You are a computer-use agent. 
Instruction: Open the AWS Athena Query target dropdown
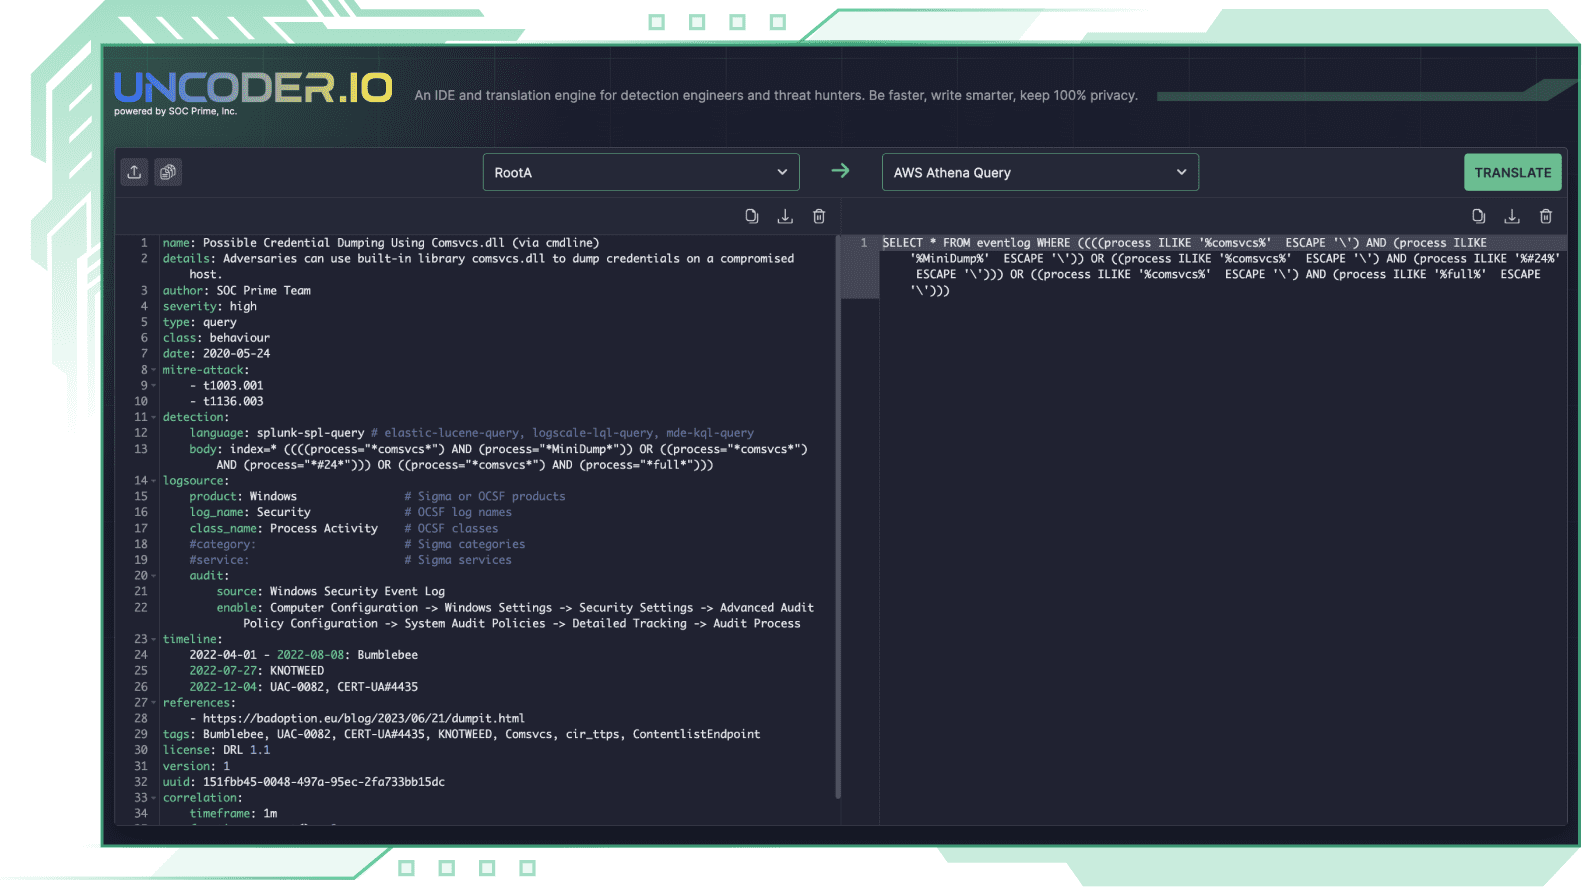point(1039,172)
